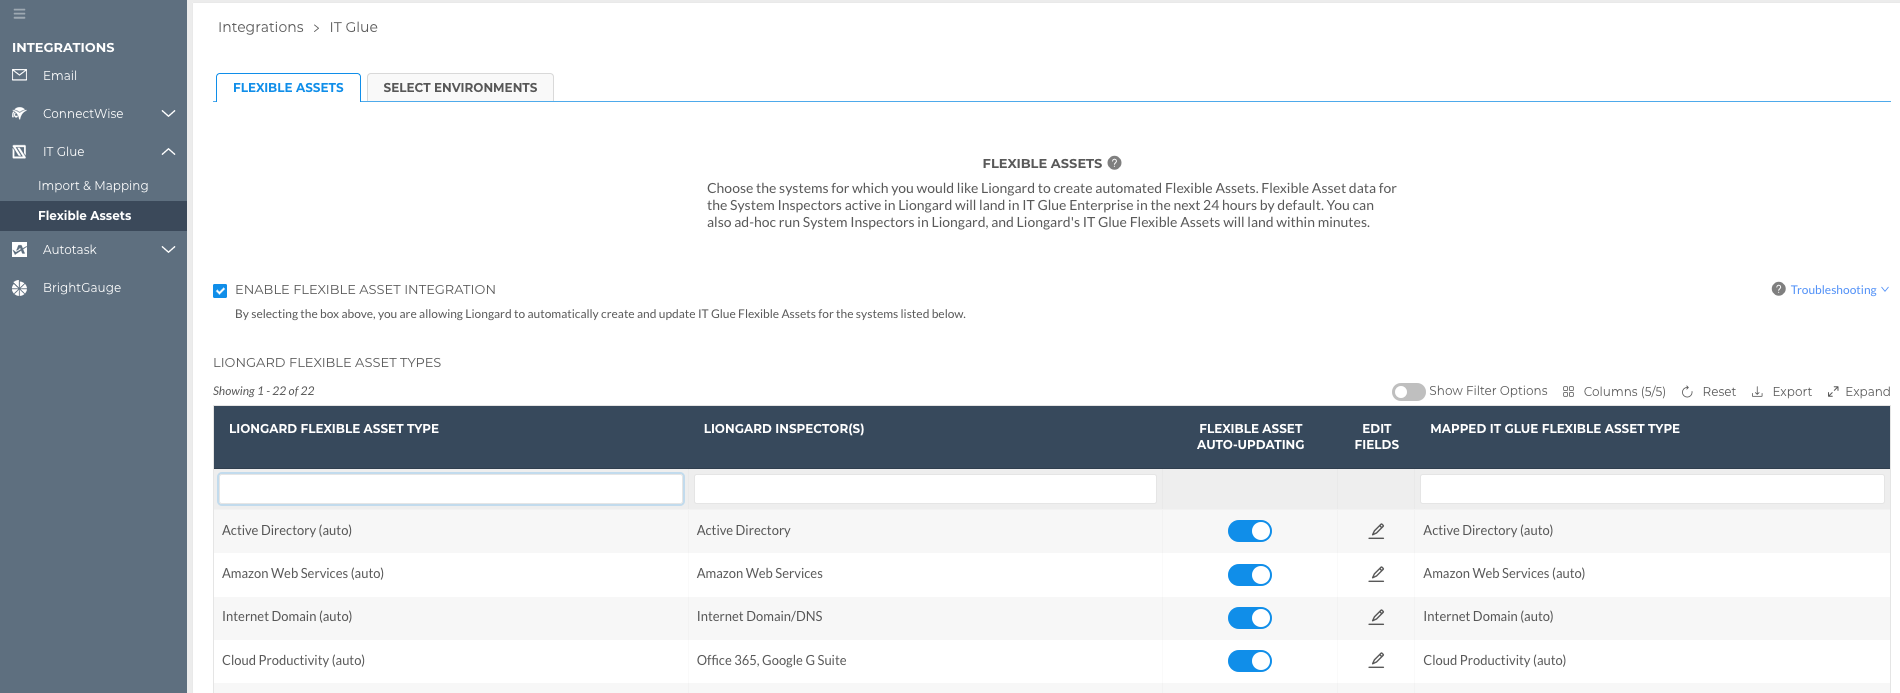Click 'Showing 1 - 22 of 22' text

264,391
